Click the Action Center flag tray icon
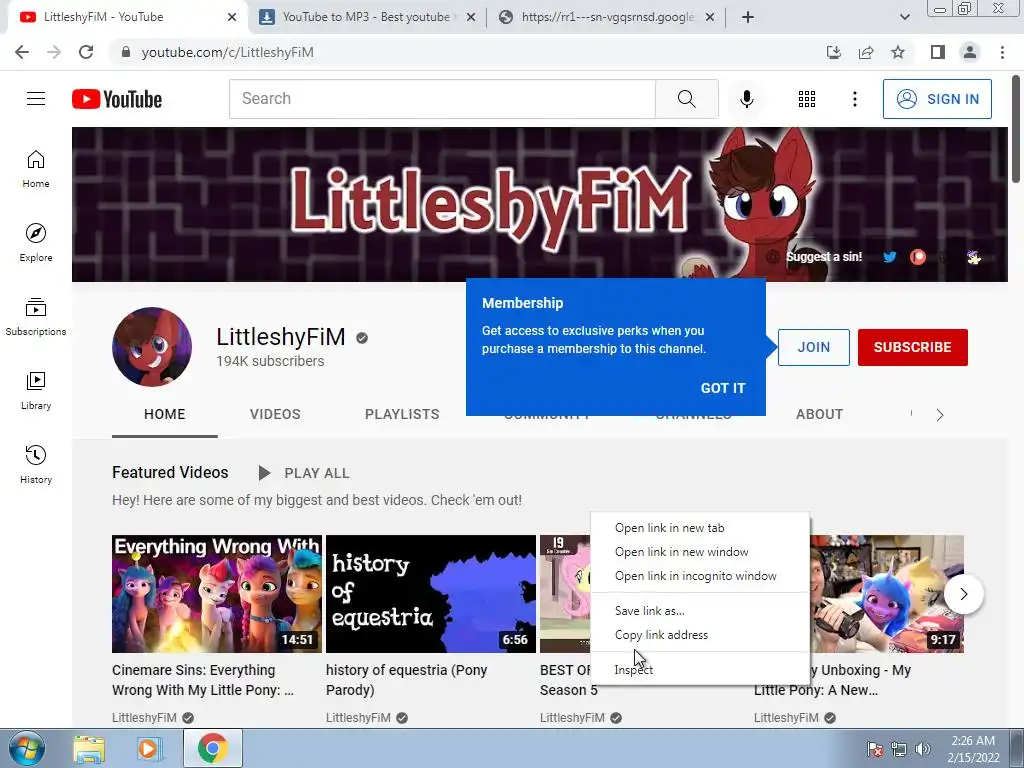This screenshot has height=768, width=1024. [x=874, y=749]
